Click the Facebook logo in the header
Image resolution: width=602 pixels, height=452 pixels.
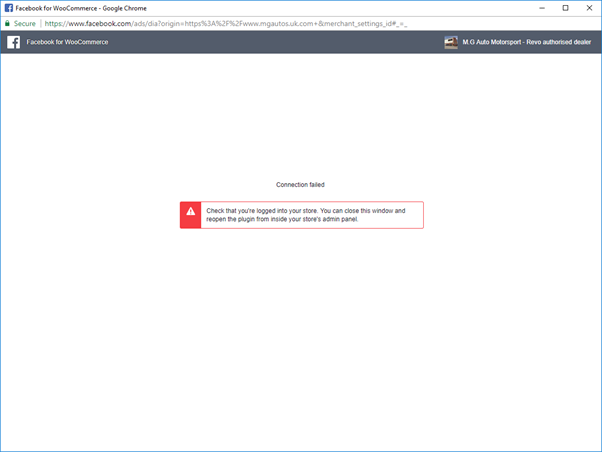click(13, 42)
